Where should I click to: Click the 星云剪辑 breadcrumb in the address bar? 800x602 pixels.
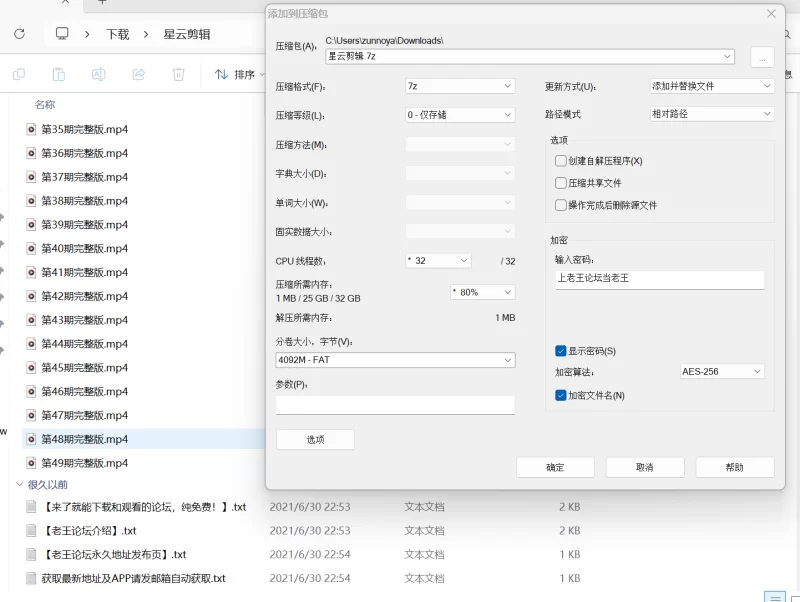(x=187, y=34)
